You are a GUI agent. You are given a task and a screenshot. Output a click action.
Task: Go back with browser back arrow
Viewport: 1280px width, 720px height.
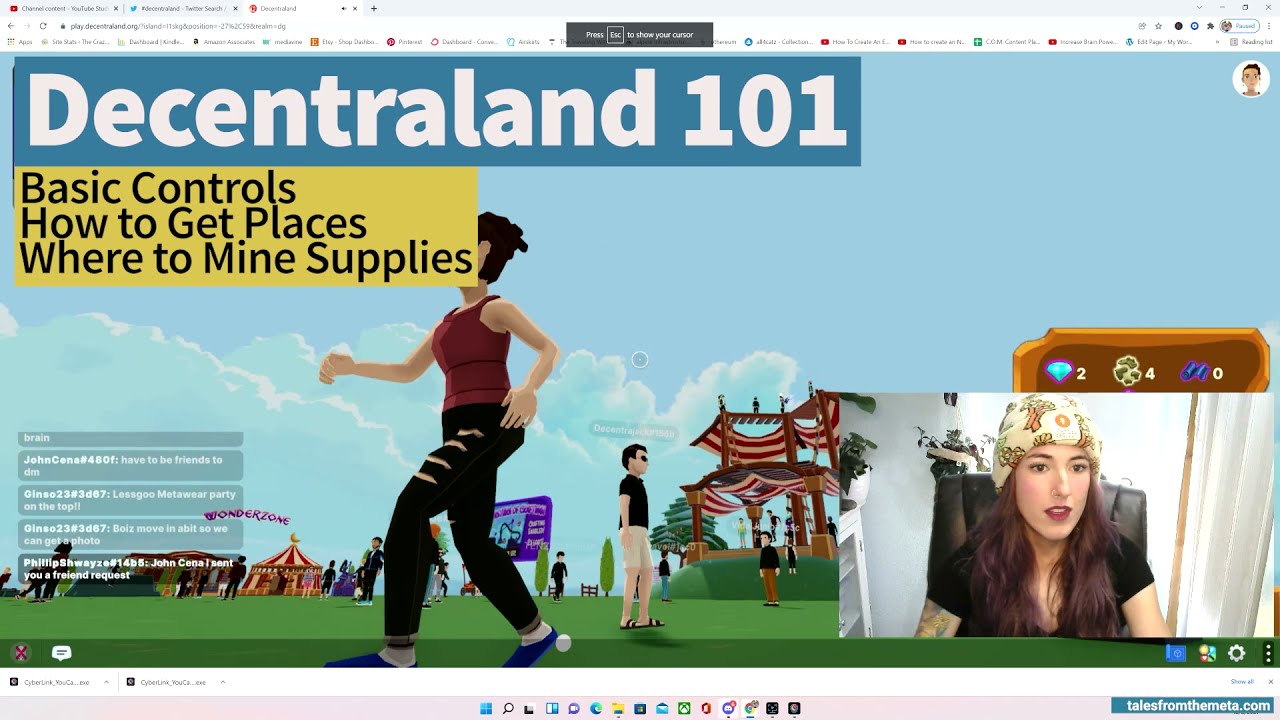(10, 26)
